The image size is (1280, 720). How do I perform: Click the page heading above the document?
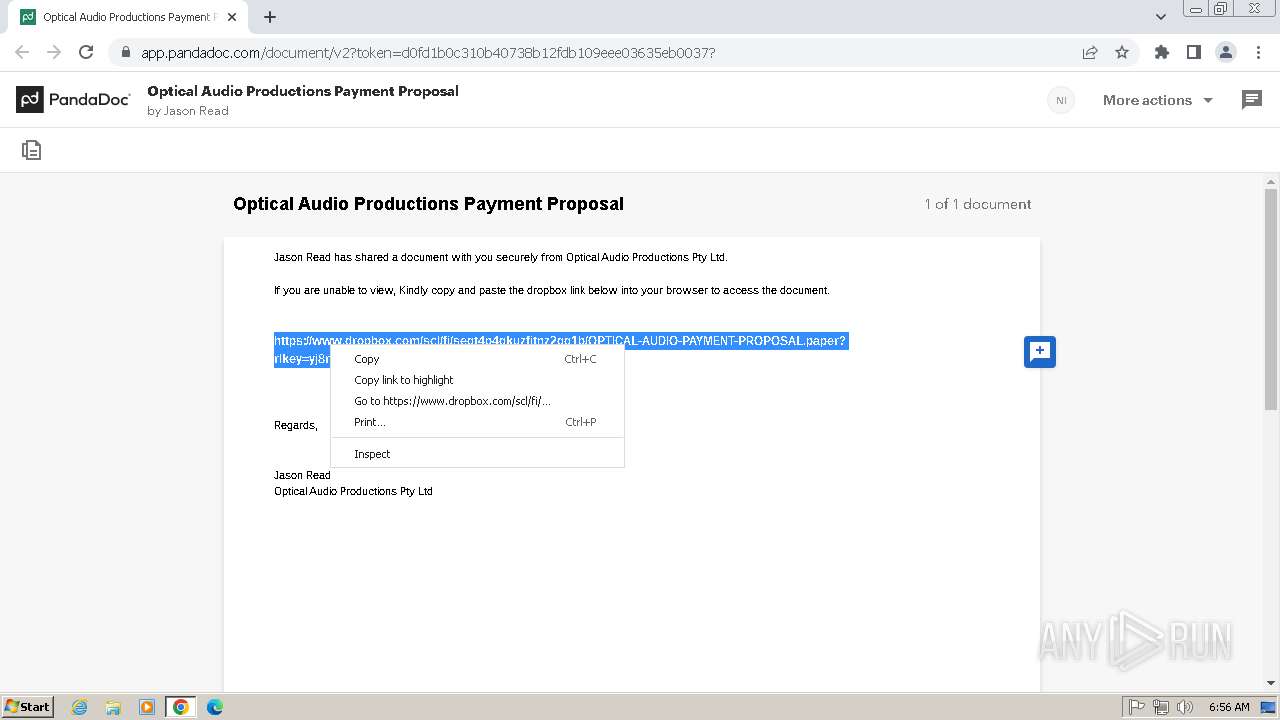click(x=428, y=204)
